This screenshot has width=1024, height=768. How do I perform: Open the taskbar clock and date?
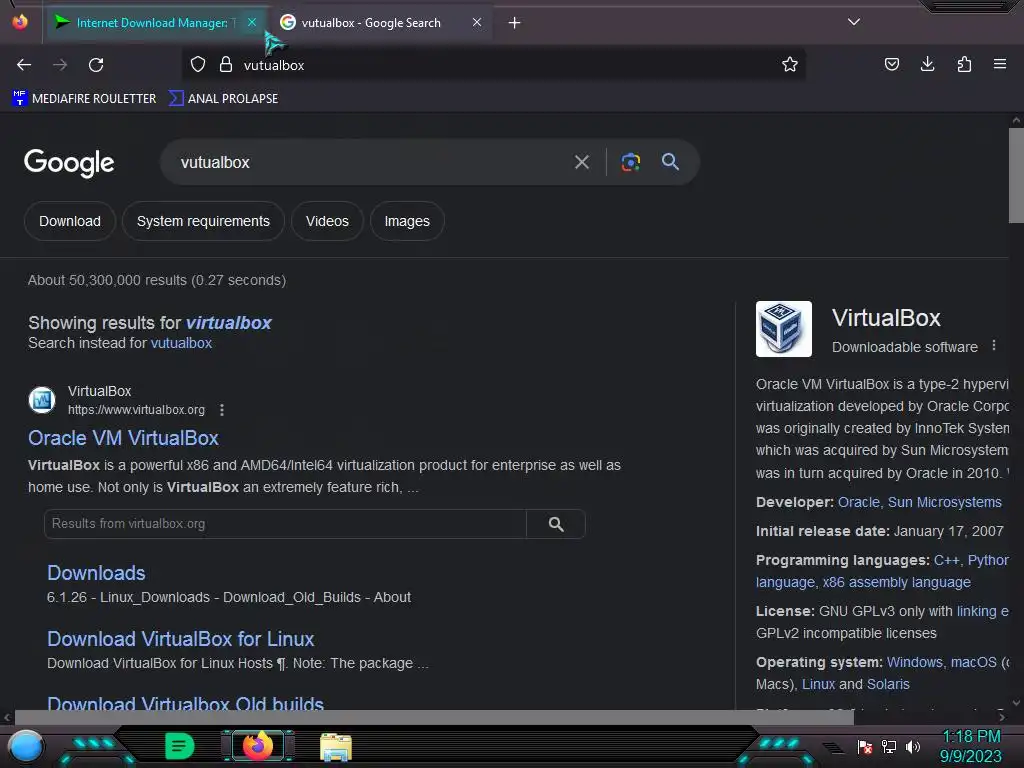point(971,746)
